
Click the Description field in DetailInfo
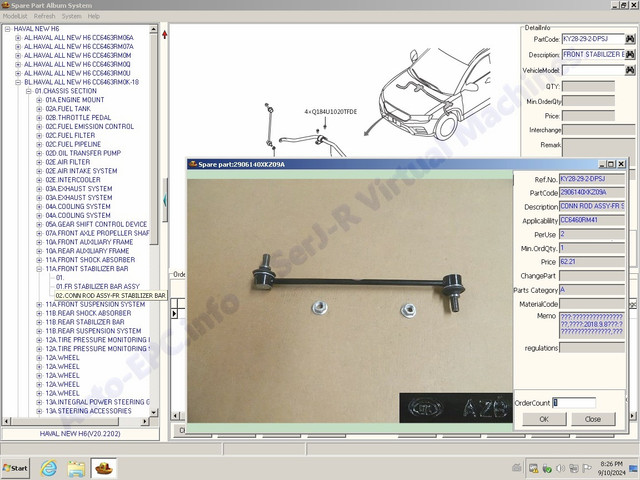coord(593,54)
